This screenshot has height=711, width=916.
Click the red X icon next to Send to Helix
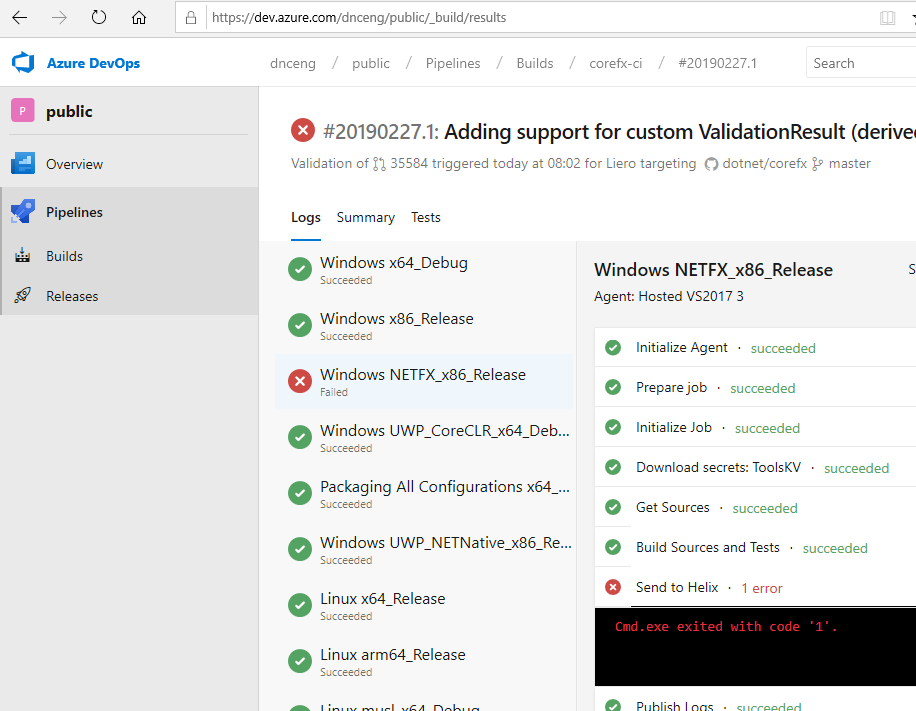click(613, 587)
